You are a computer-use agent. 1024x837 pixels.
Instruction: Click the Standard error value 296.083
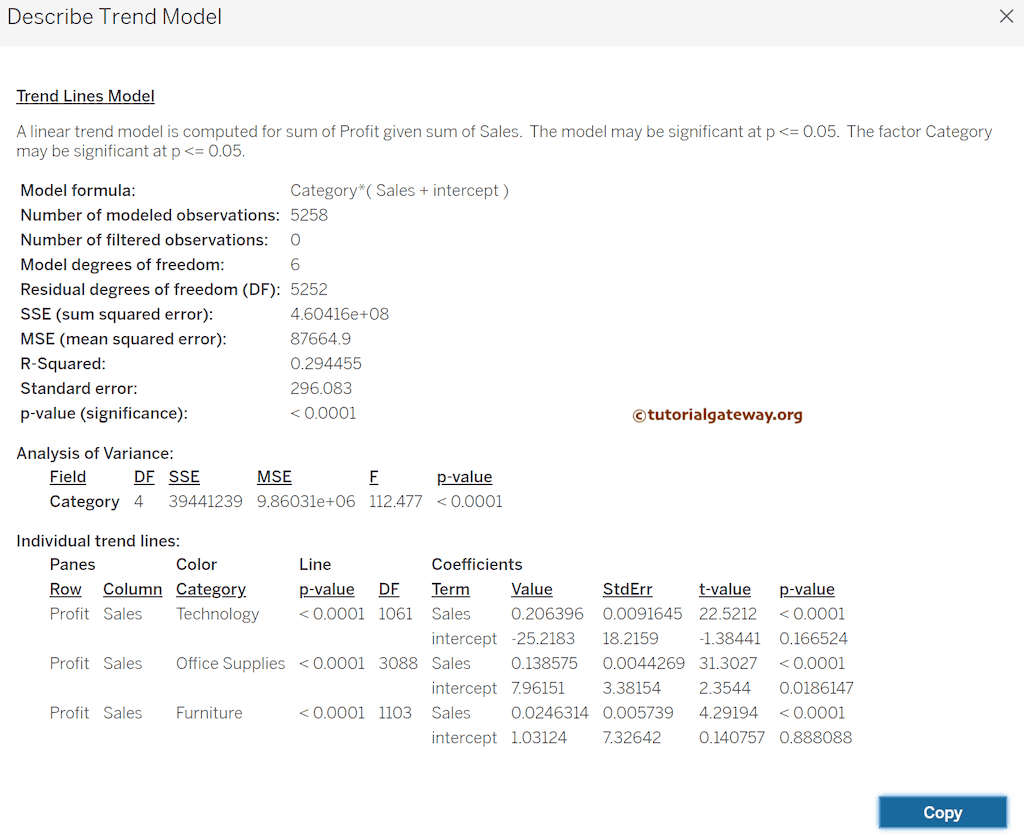[321, 388]
